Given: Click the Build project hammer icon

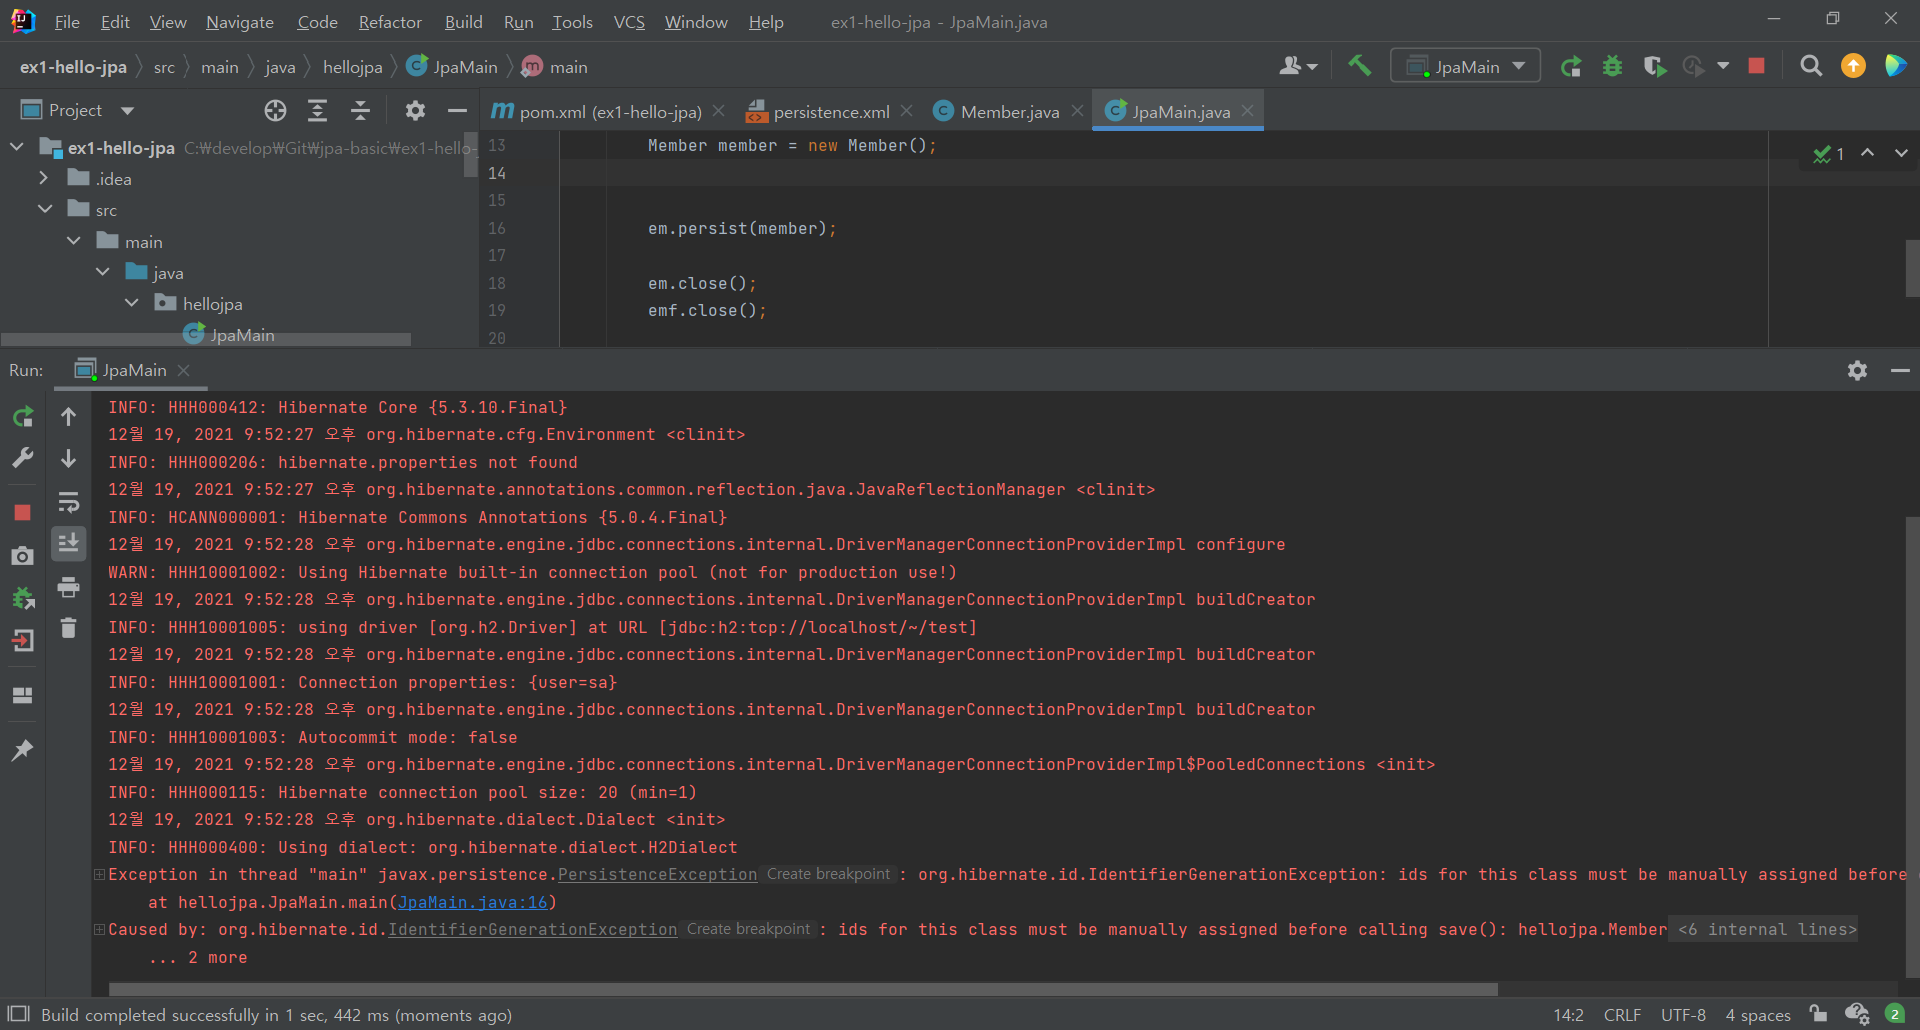Looking at the screenshot, I should point(1359,66).
